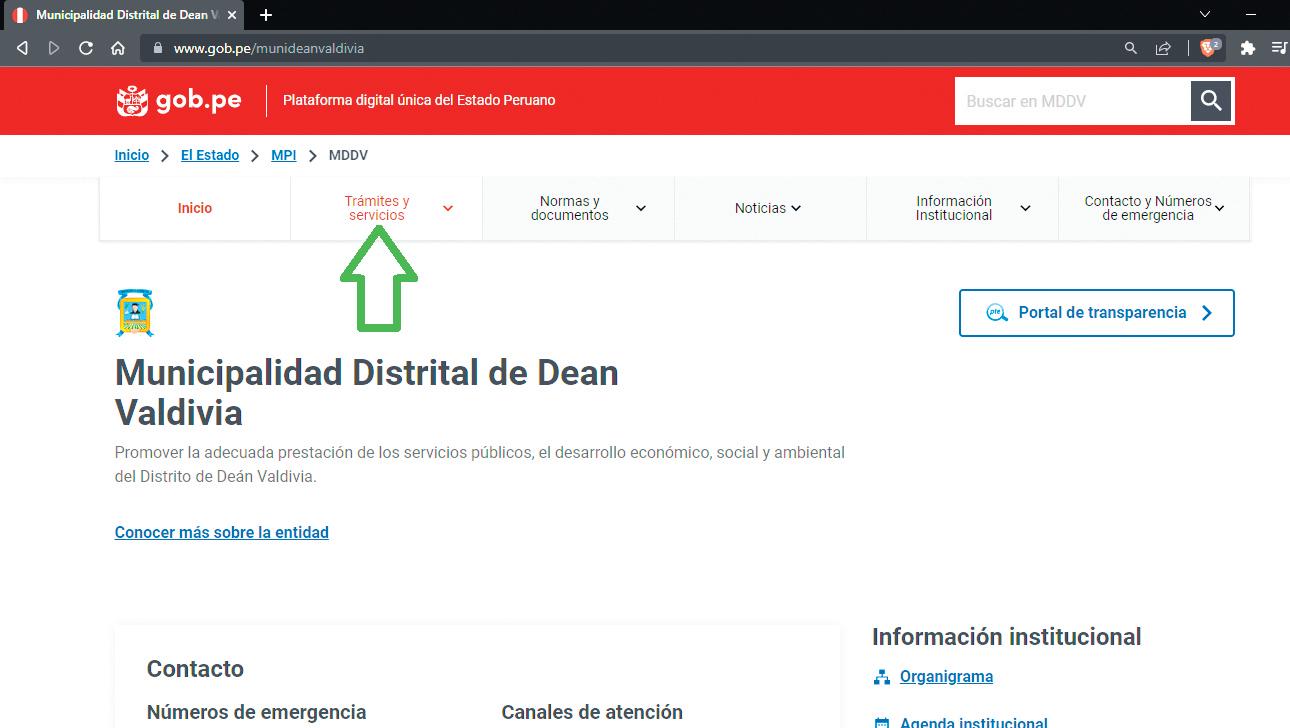Expand Contacto y Números de emergencia chevron

tap(1220, 208)
